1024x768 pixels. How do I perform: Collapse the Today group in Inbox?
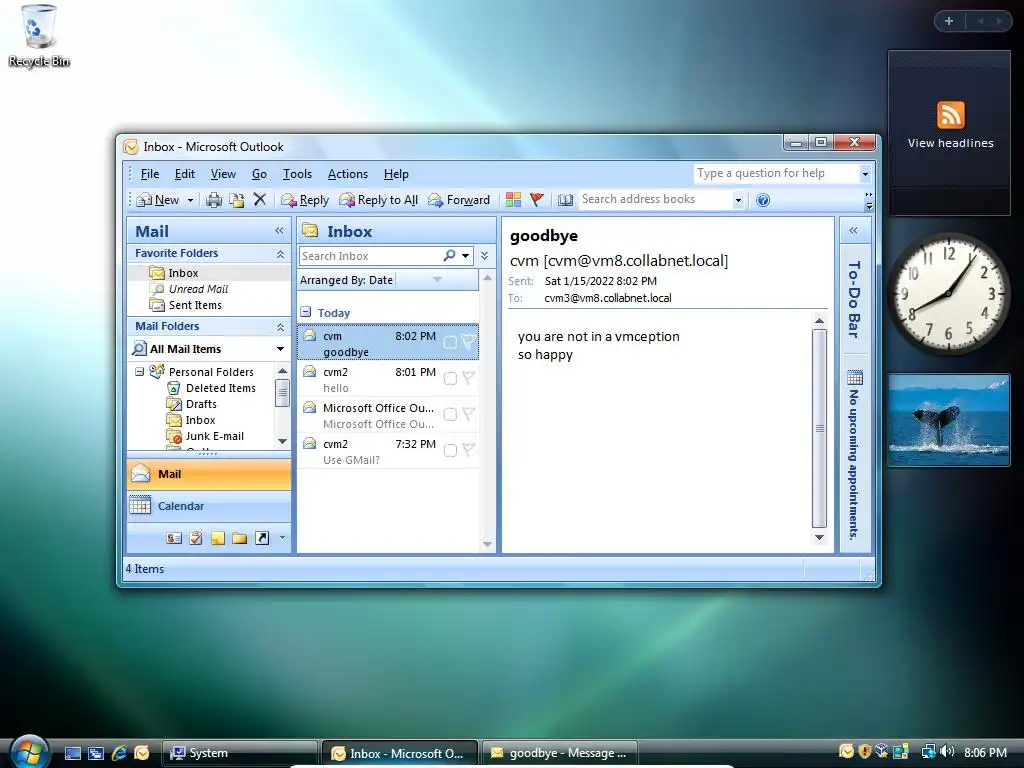pos(306,312)
